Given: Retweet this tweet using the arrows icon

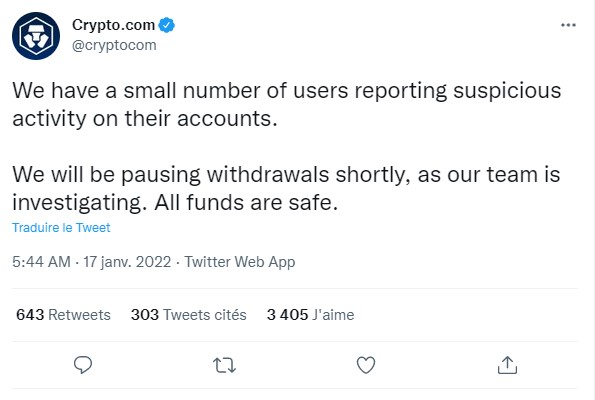Looking at the screenshot, I should pyautogui.click(x=224, y=365).
